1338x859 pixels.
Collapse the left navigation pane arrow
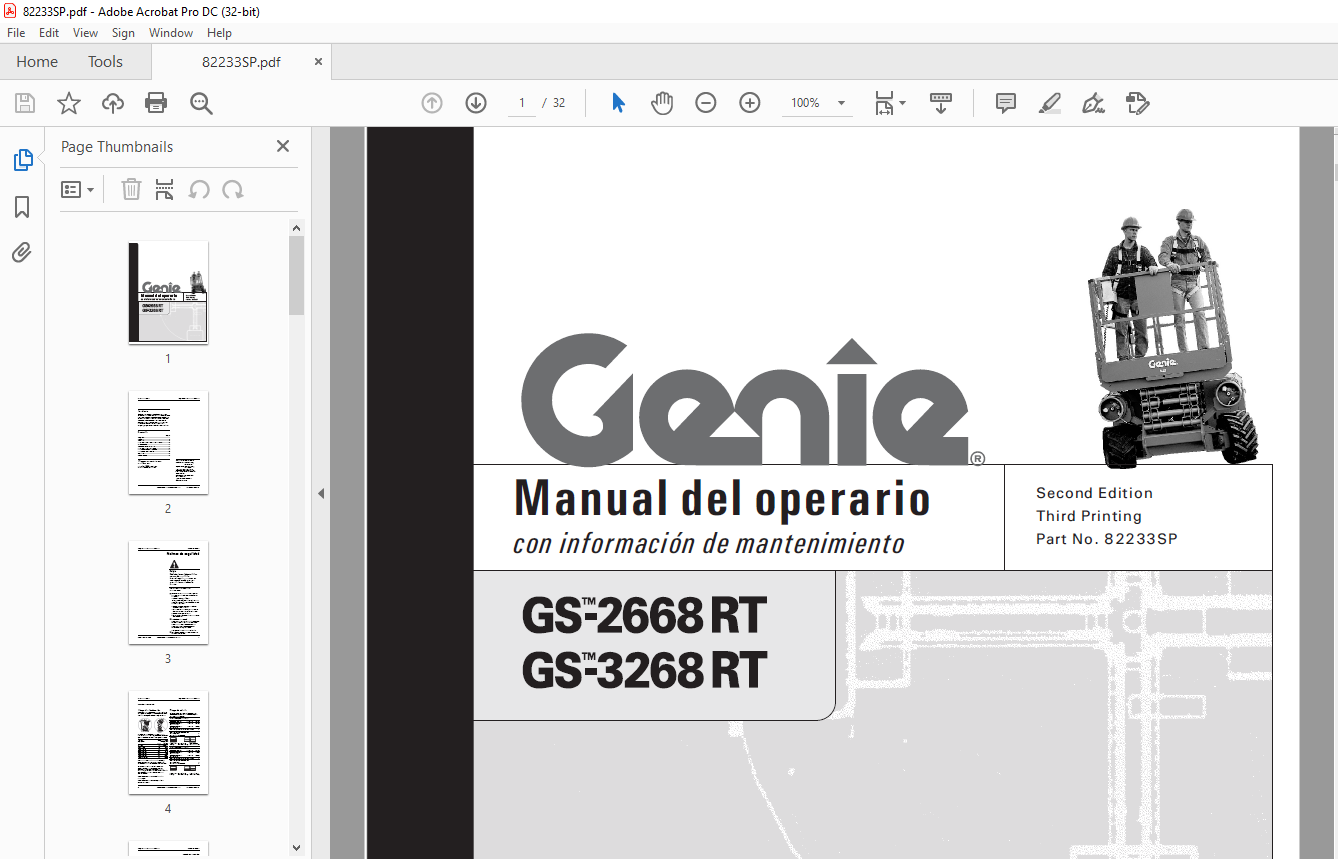pos(321,493)
